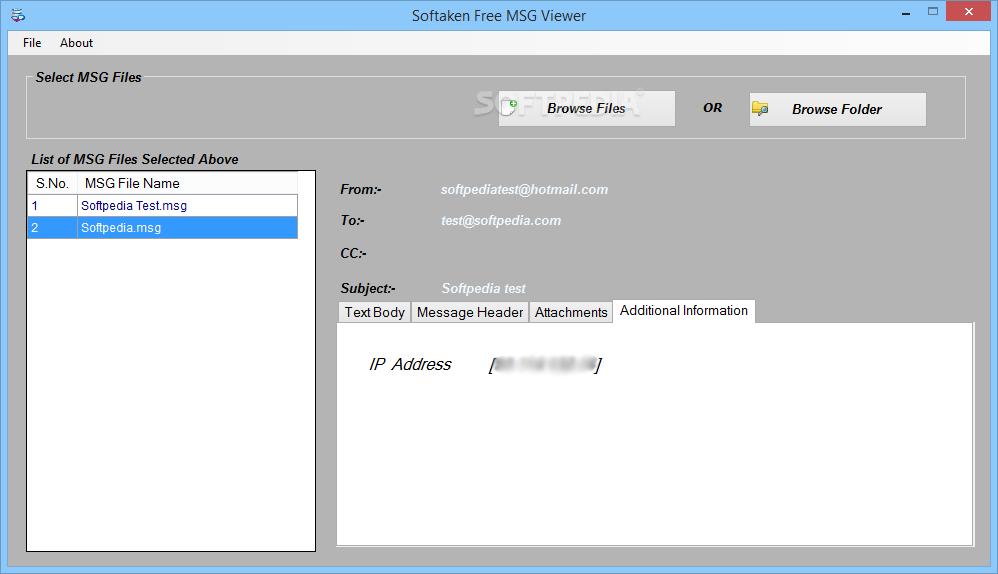The height and width of the screenshot is (574, 998).
Task: Click the sender softpediatest@hotmail.com
Action: (x=524, y=190)
